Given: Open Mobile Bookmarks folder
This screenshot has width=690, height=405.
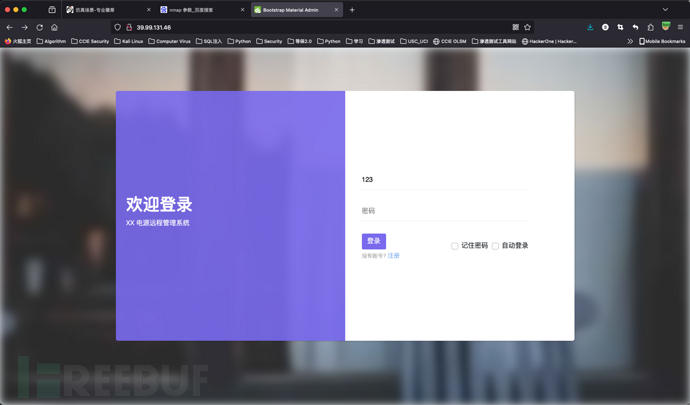Looking at the screenshot, I should click(x=662, y=41).
